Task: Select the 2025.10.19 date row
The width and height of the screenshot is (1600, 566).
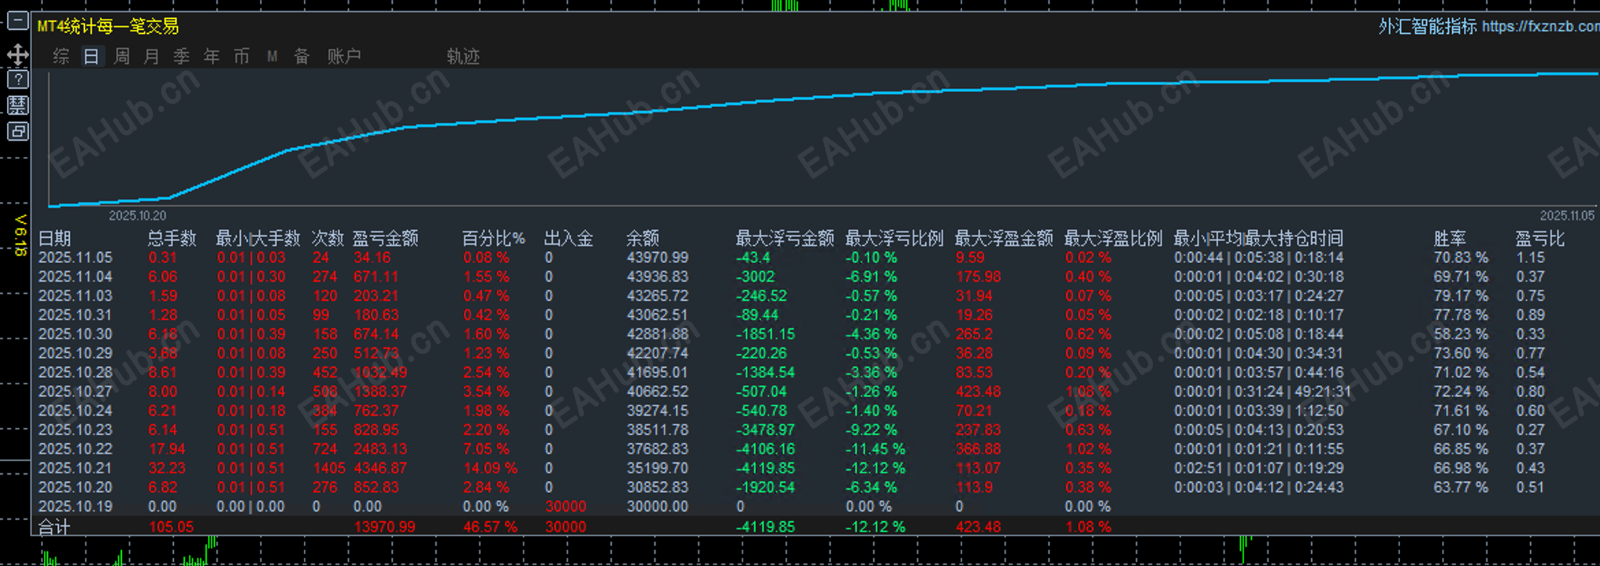Action: 75,507
